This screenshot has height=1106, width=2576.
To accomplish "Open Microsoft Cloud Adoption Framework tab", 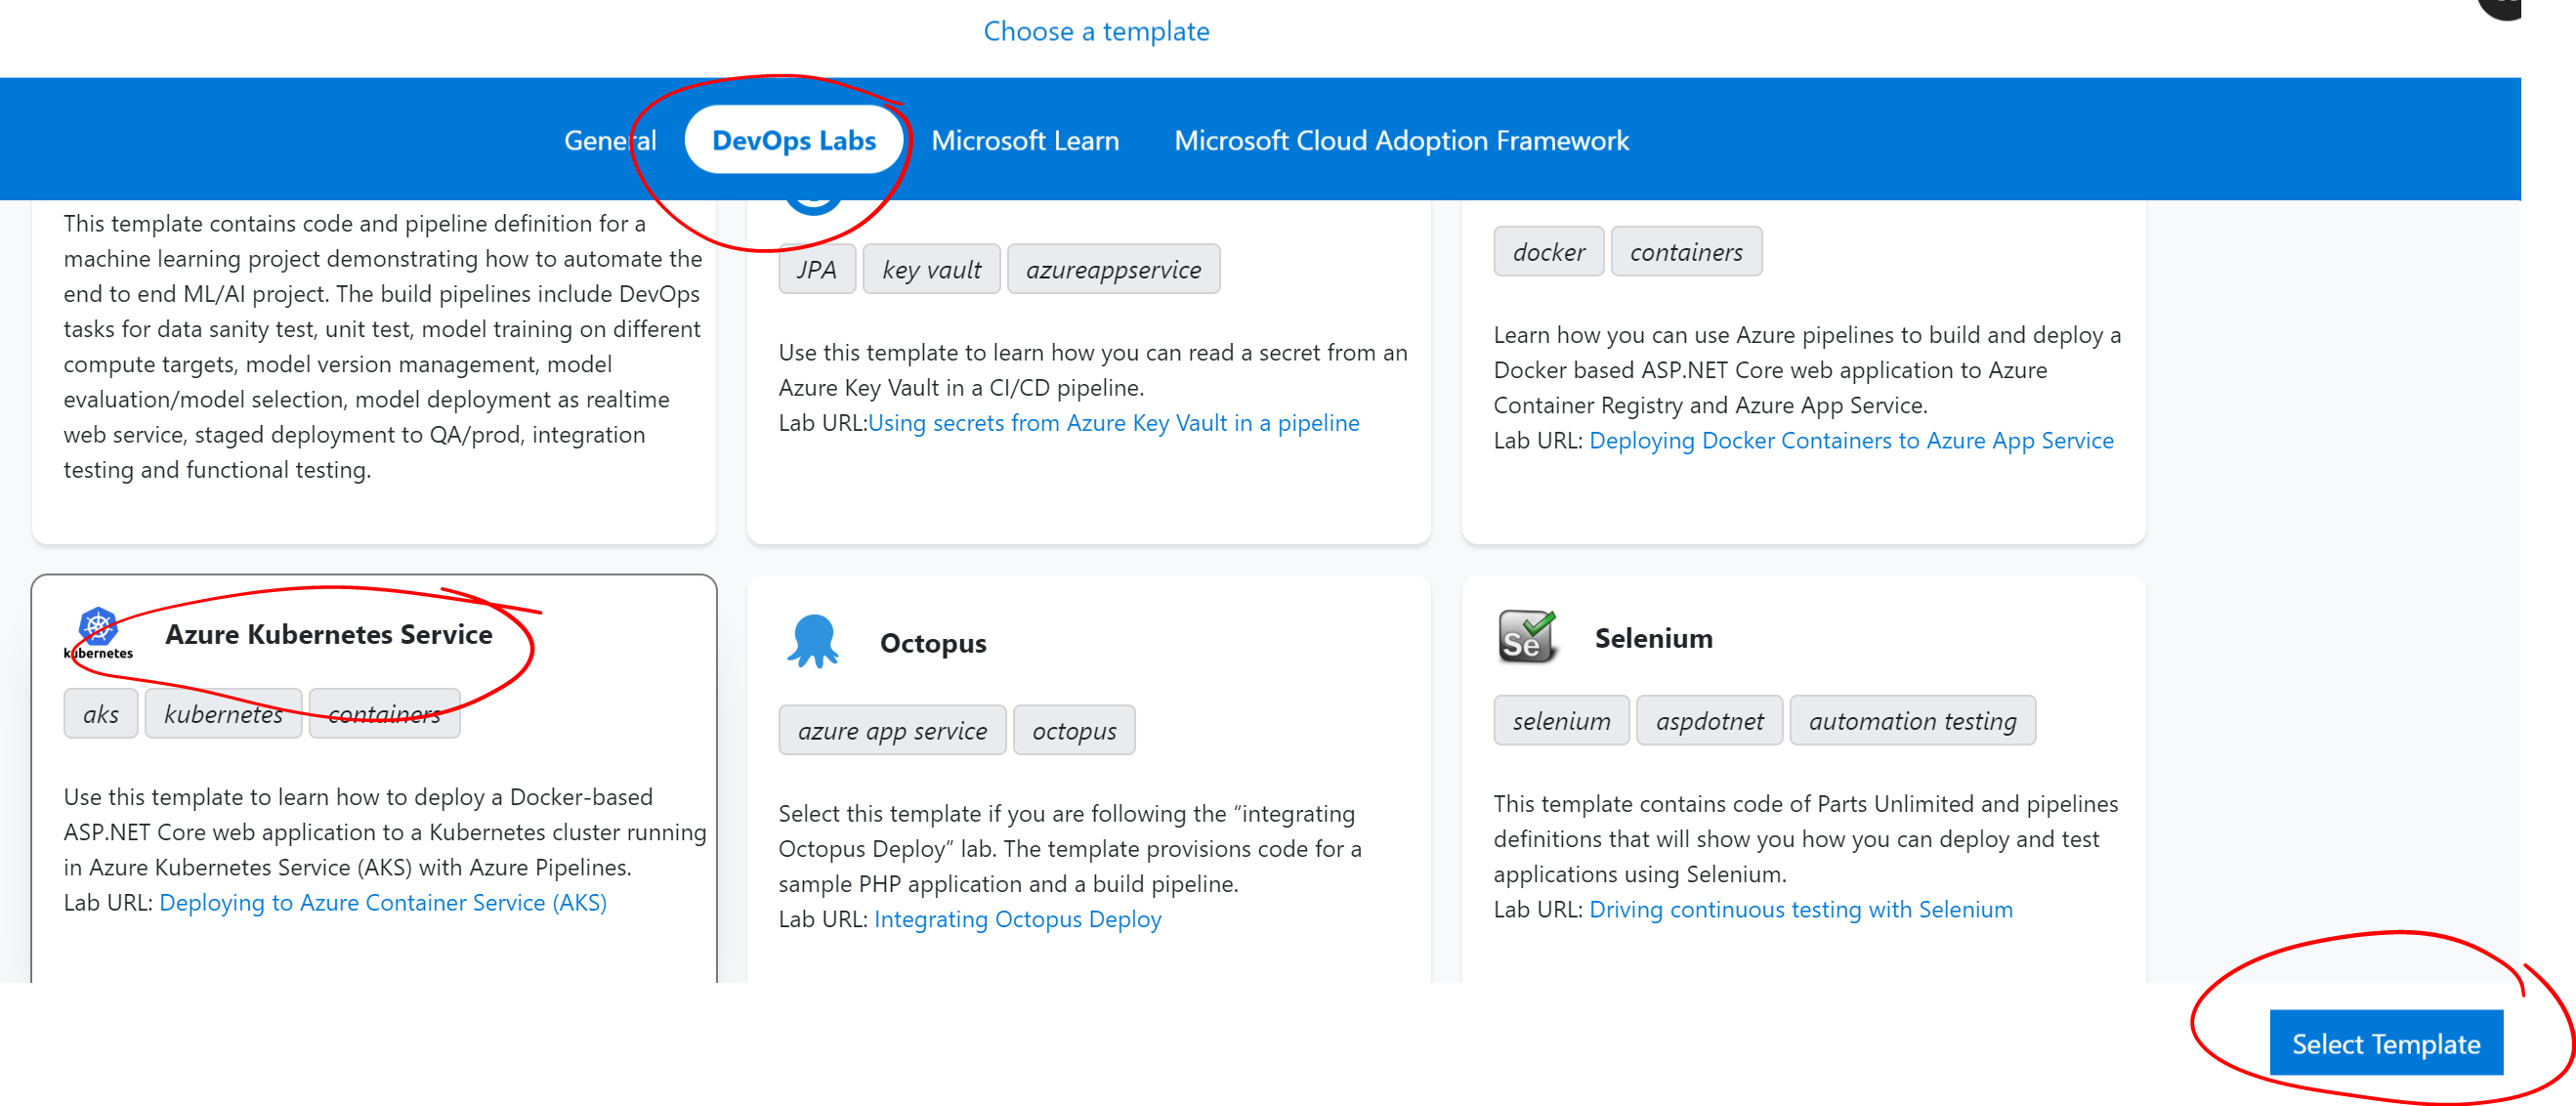I will point(1400,140).
